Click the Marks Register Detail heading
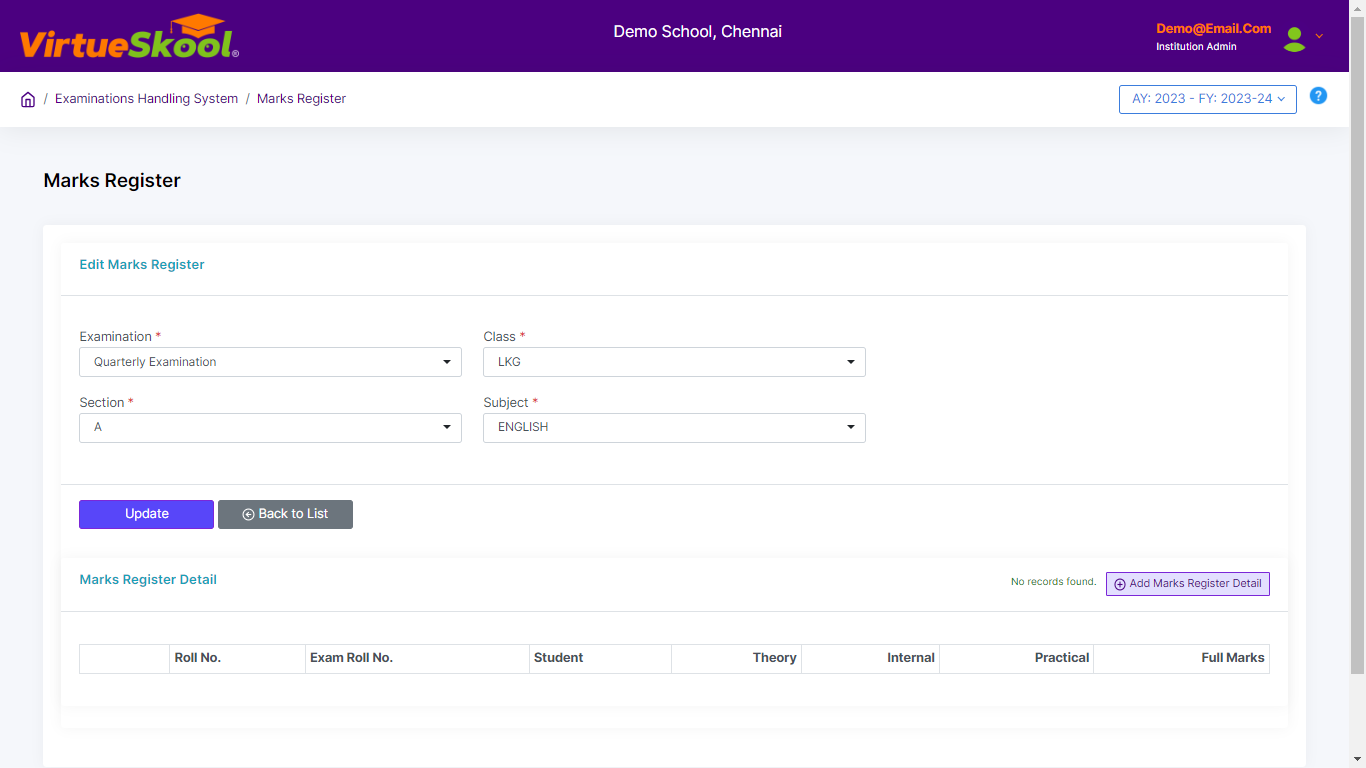Image resolution: width=1366 pixels, height=768 pixels. pos(148,580)
